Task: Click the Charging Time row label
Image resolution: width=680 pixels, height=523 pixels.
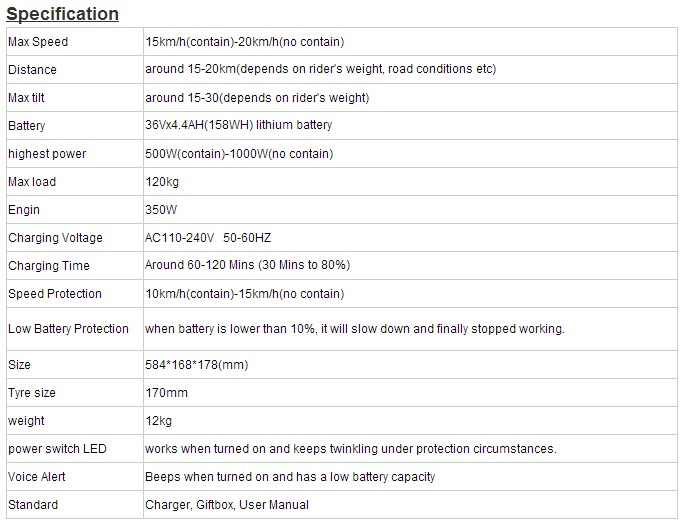Action: pyautogui.click(x=49, y=266)
